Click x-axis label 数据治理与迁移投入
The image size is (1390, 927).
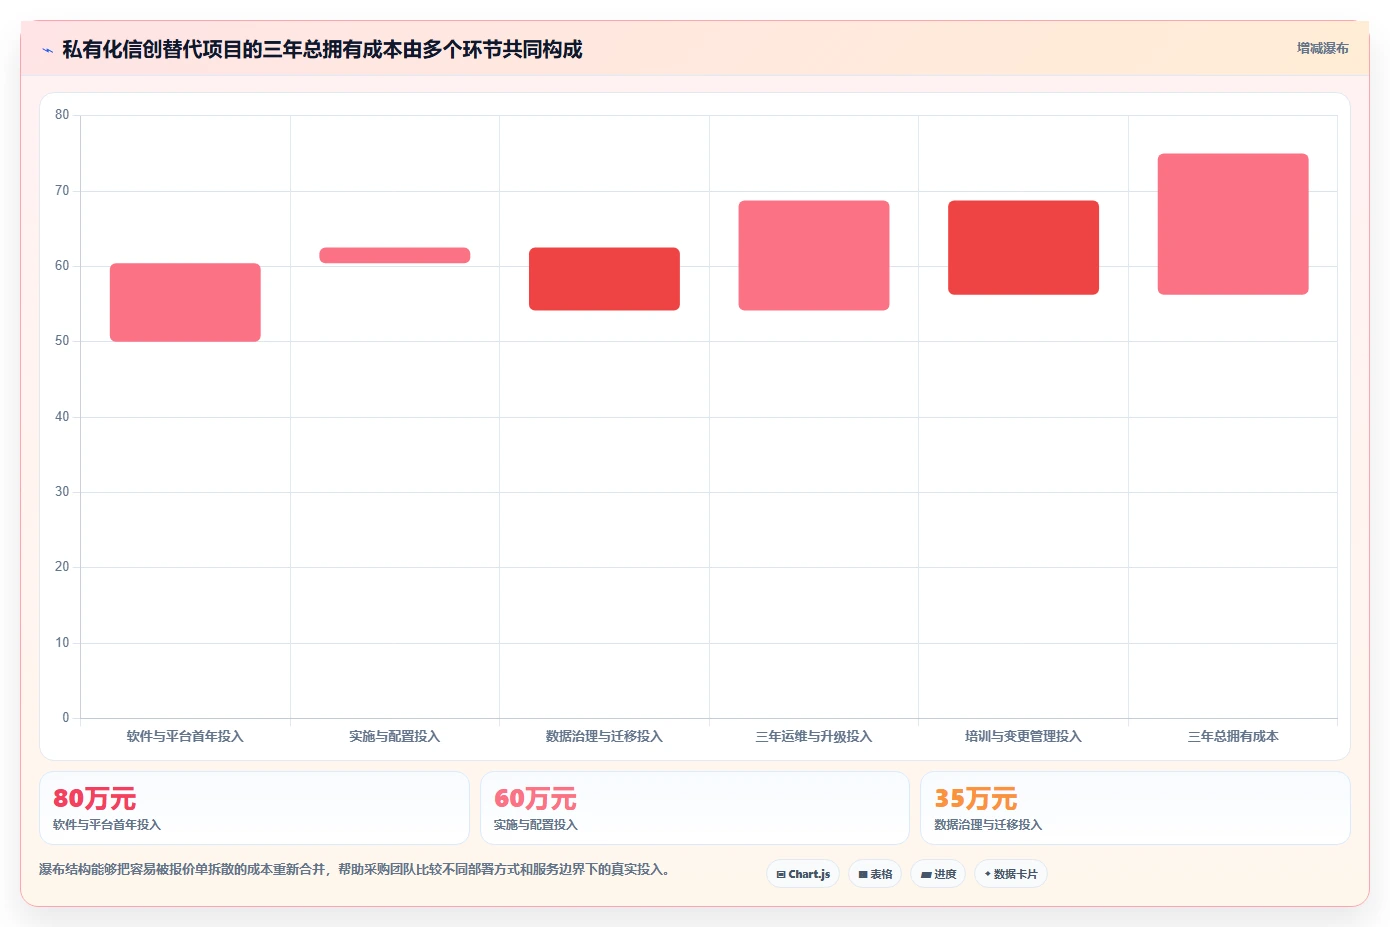[604, 736]
